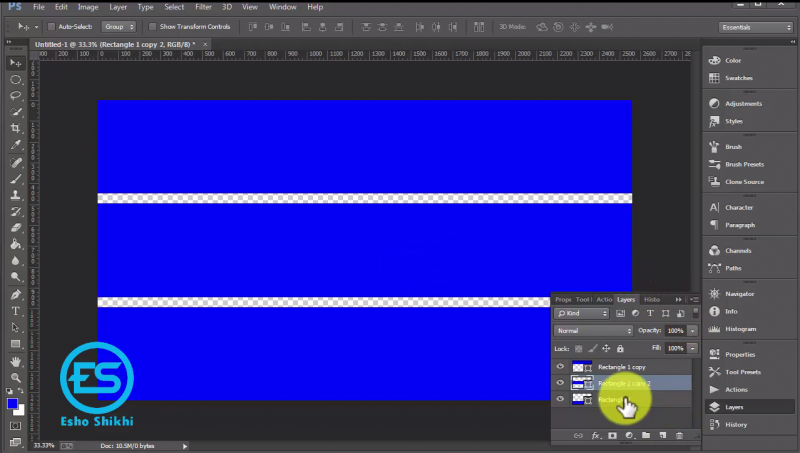The height and width of the screenshot is (453, 800).
Task: Click the Delete layer trash icon
Action: click(x=679, y=435)
